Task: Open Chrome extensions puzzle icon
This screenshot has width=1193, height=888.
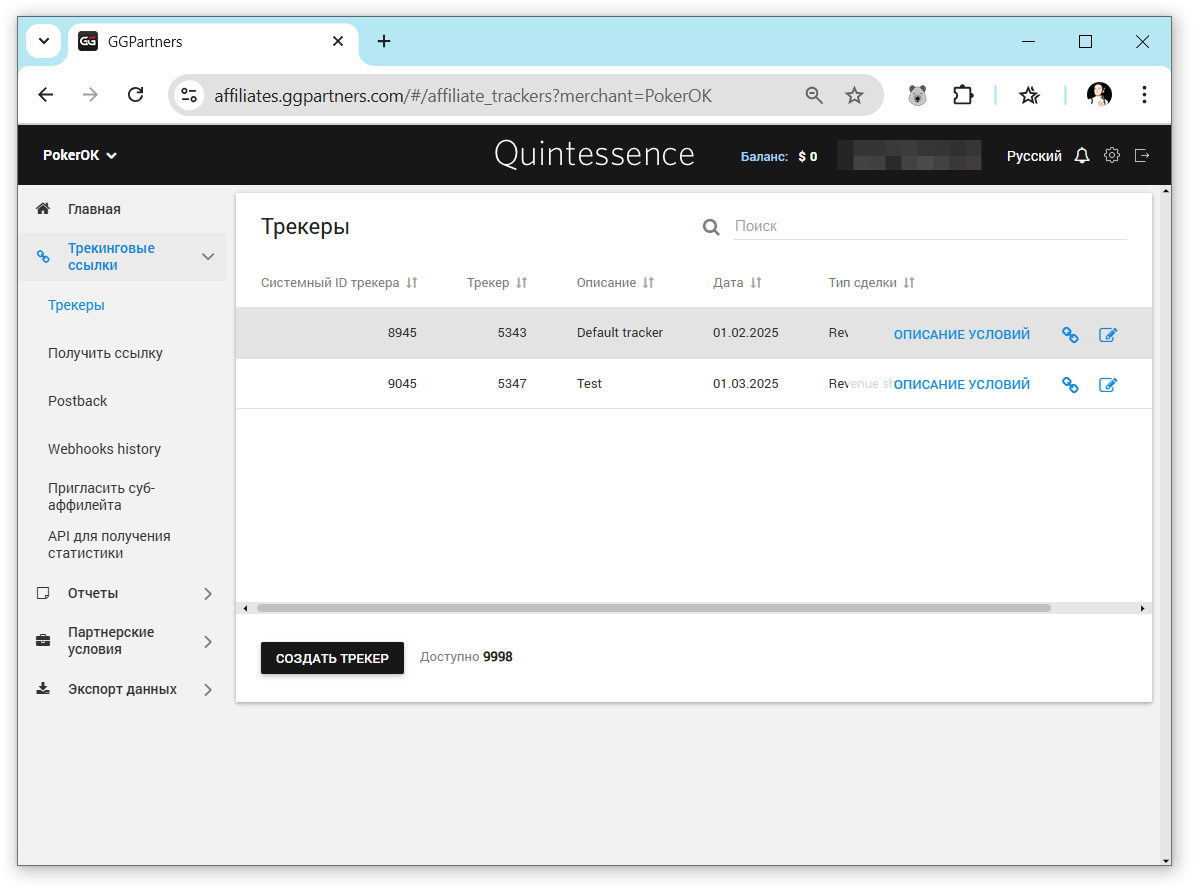Action: [x=962, y=95]
